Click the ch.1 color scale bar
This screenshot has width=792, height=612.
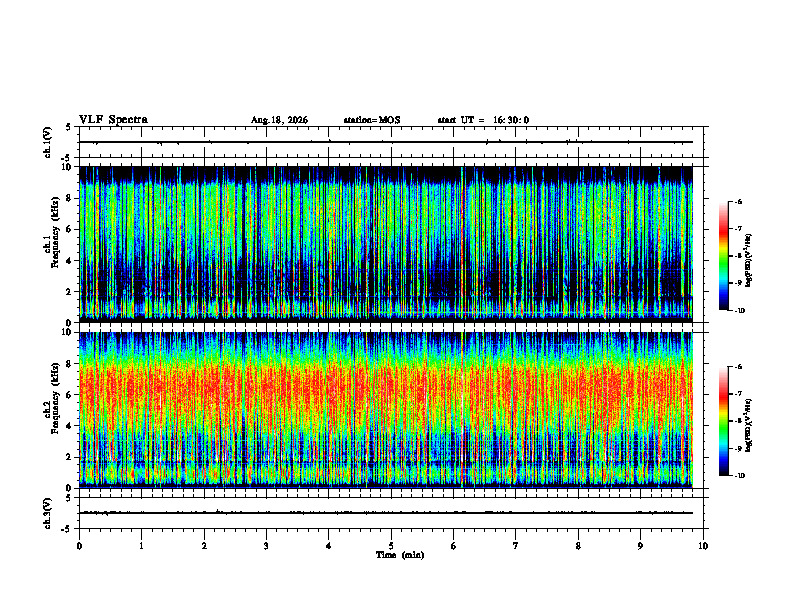[723, 256]
